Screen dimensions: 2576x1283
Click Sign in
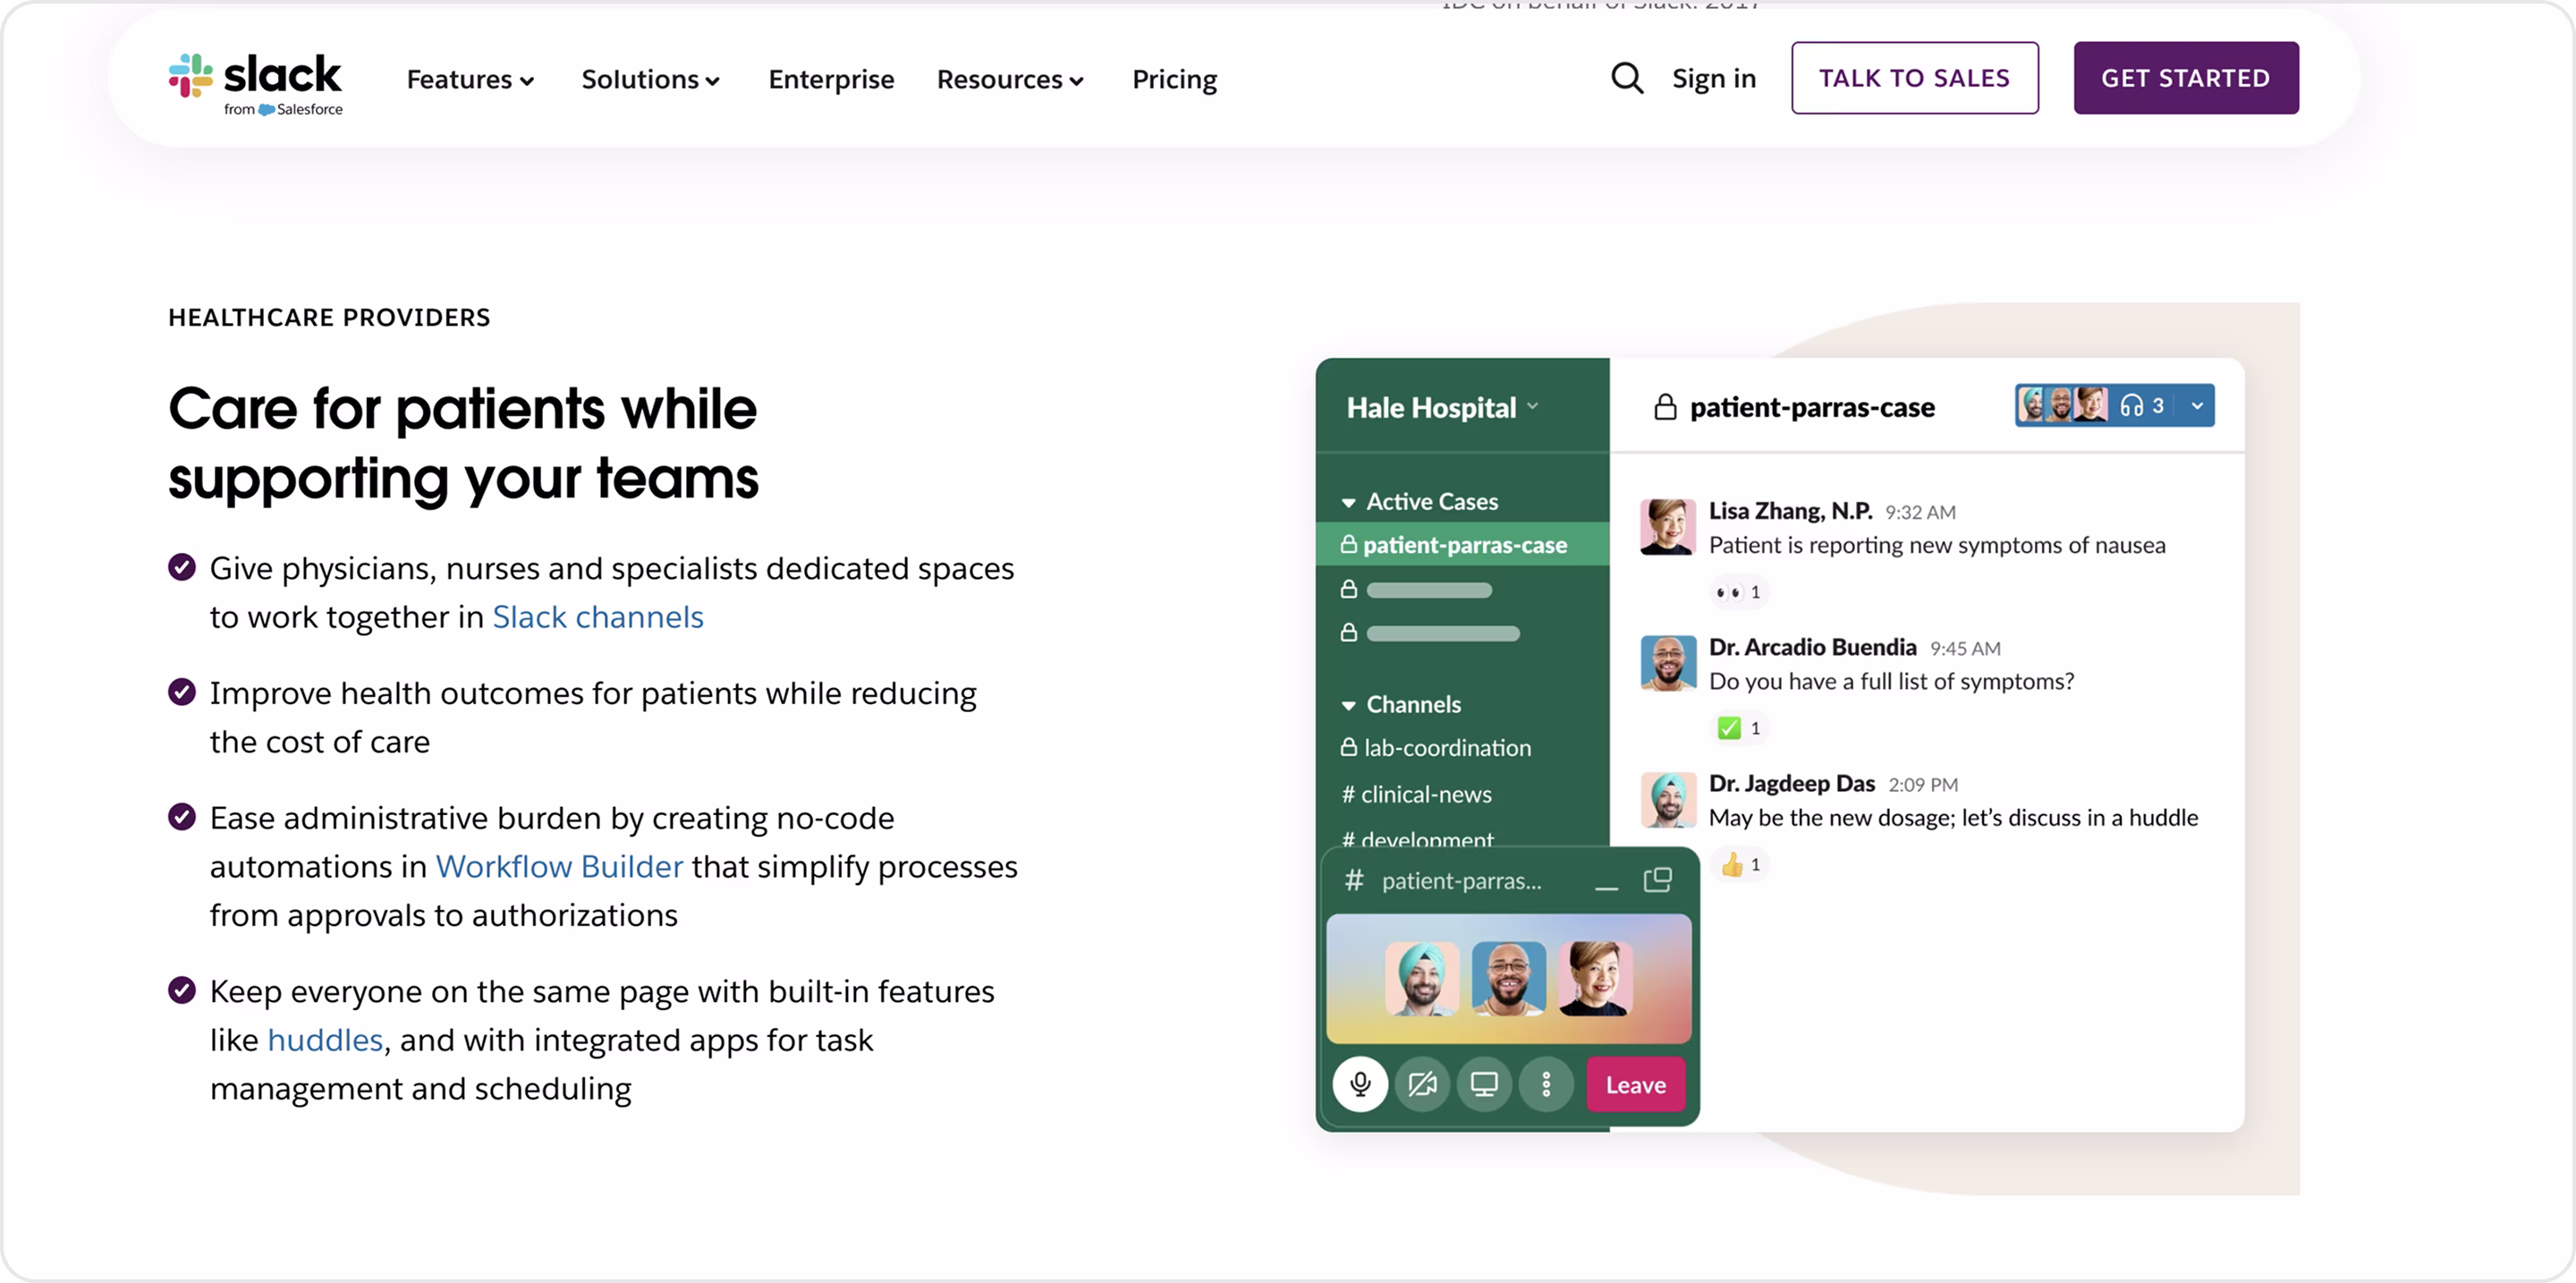pos(1714,78)
